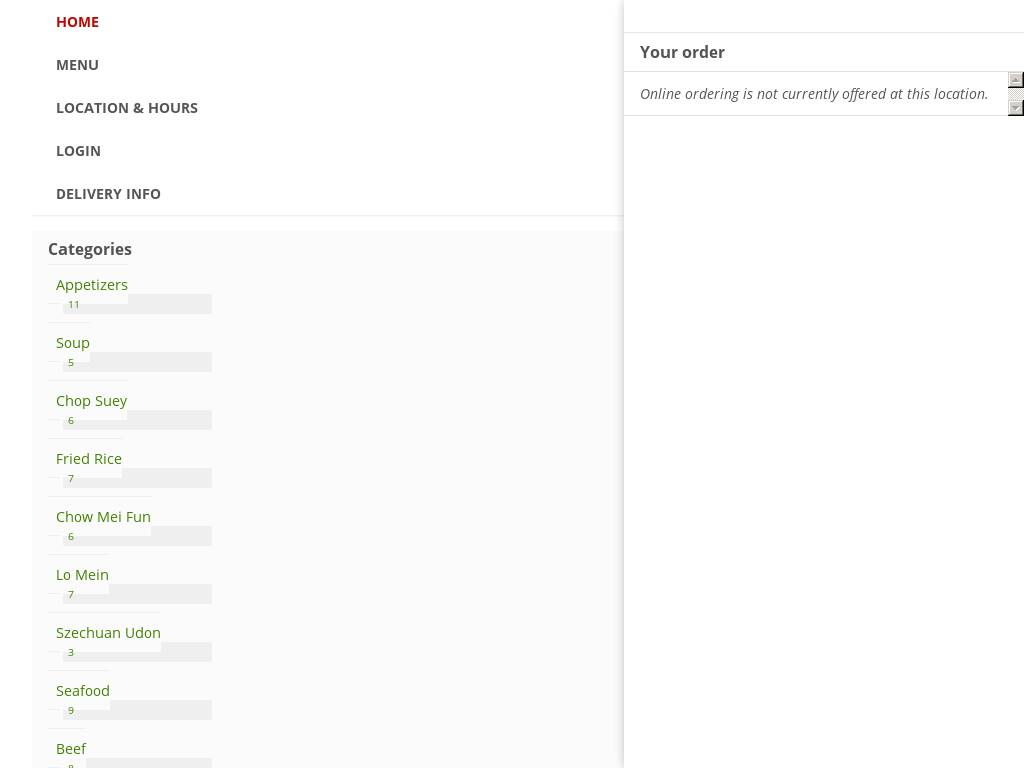Open the MENU navigation item

[x=77, y=65]
